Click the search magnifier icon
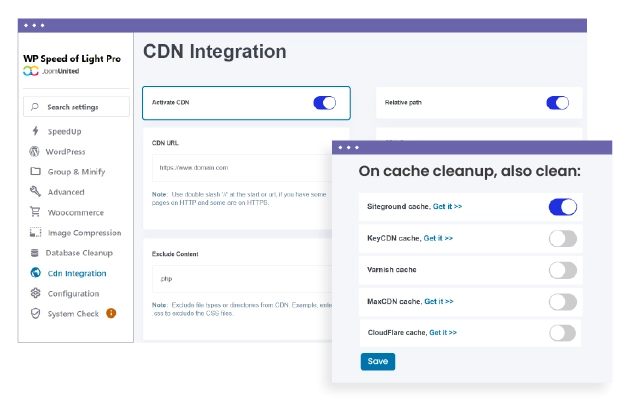 (x=35, y=106)
